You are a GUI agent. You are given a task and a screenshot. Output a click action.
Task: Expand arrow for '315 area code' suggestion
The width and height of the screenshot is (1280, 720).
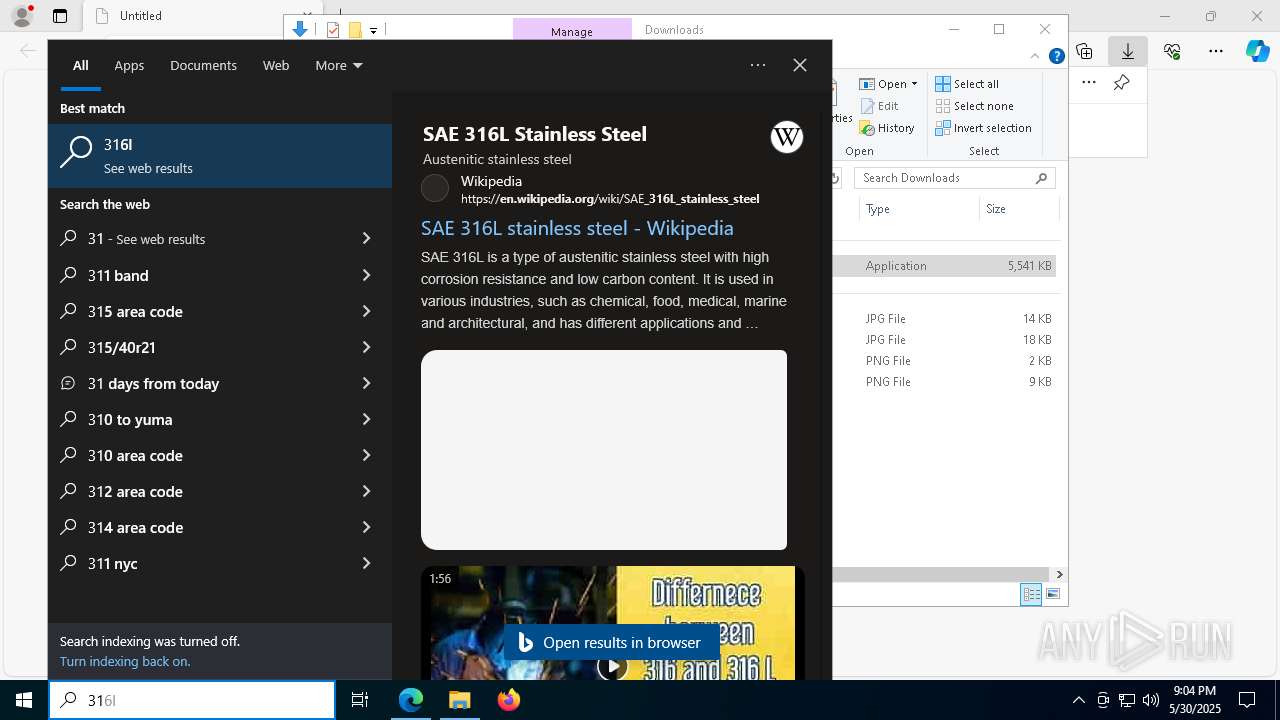[x=366, y=311]
